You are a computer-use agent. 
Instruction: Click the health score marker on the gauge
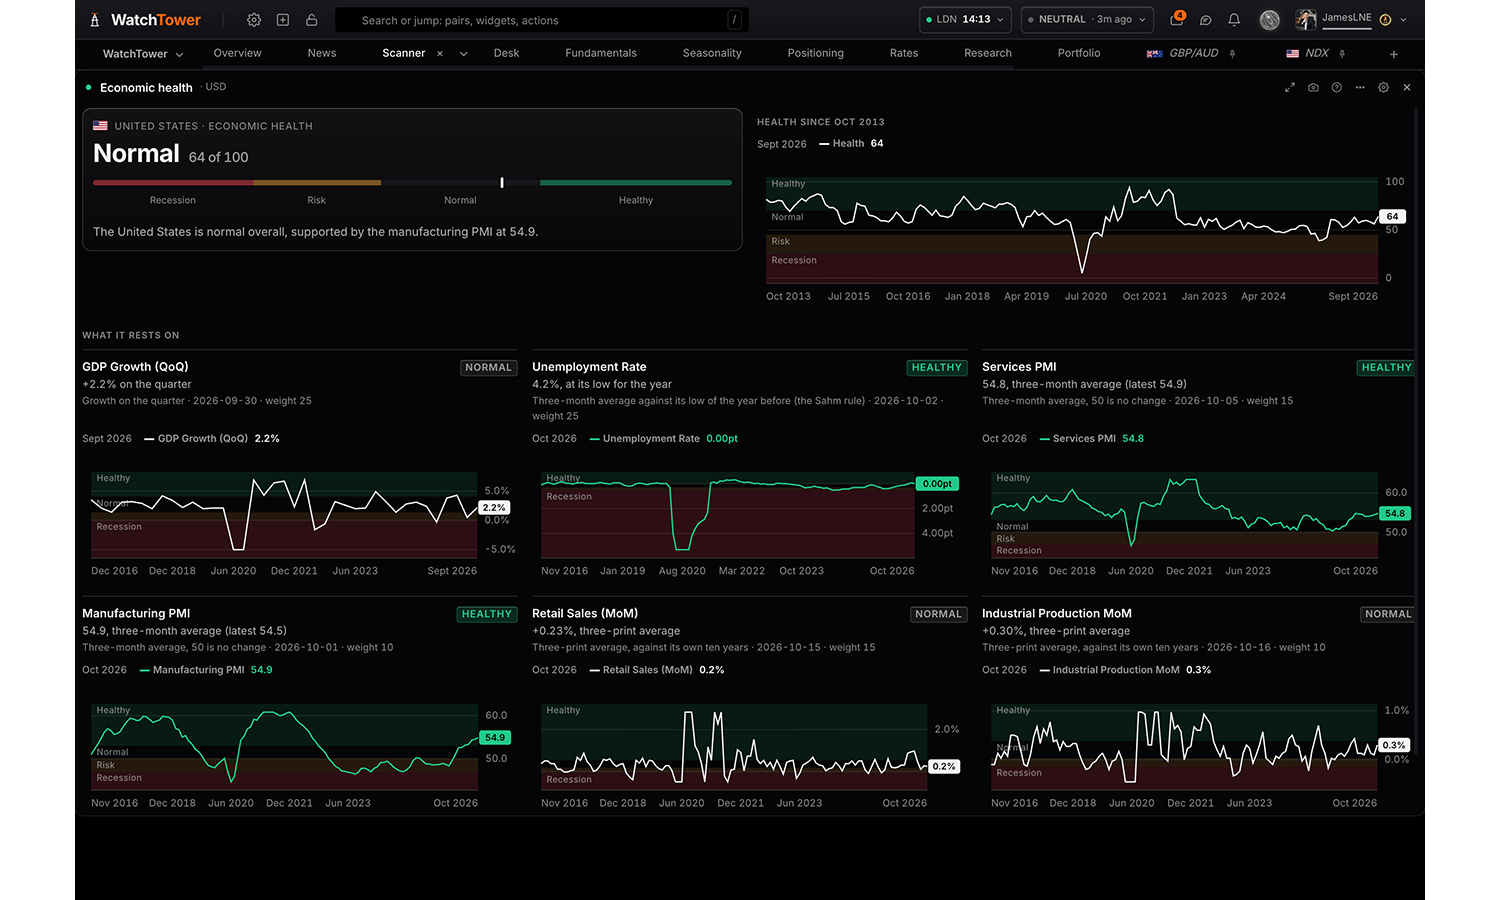click(502, 183)
